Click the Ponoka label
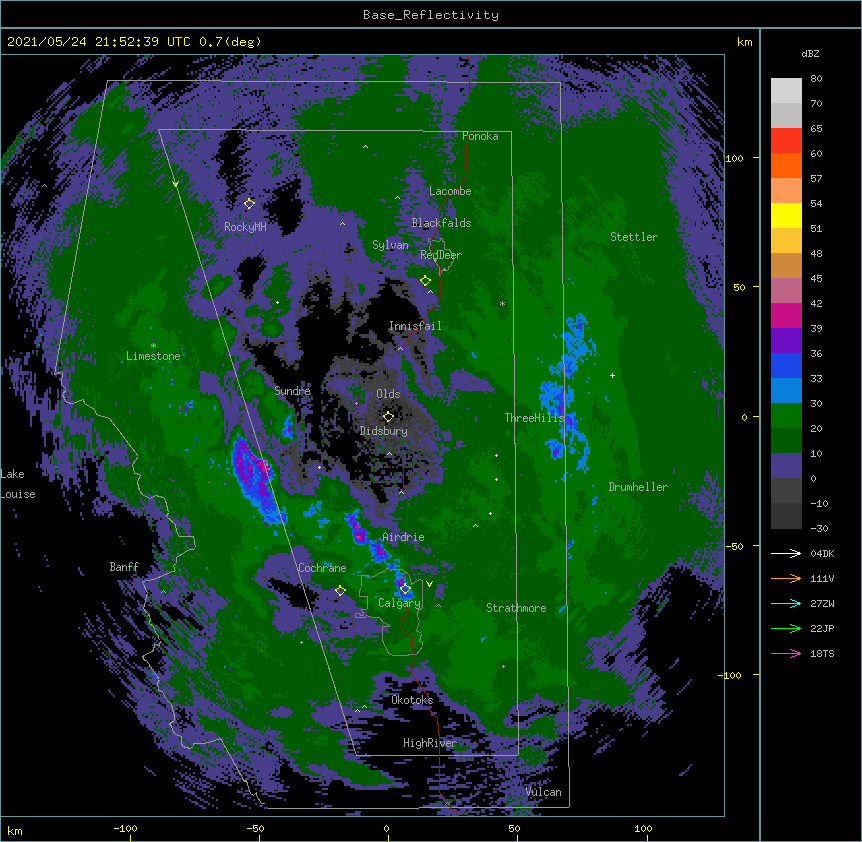This screenshot has height=842, width=862. (480, 136)
